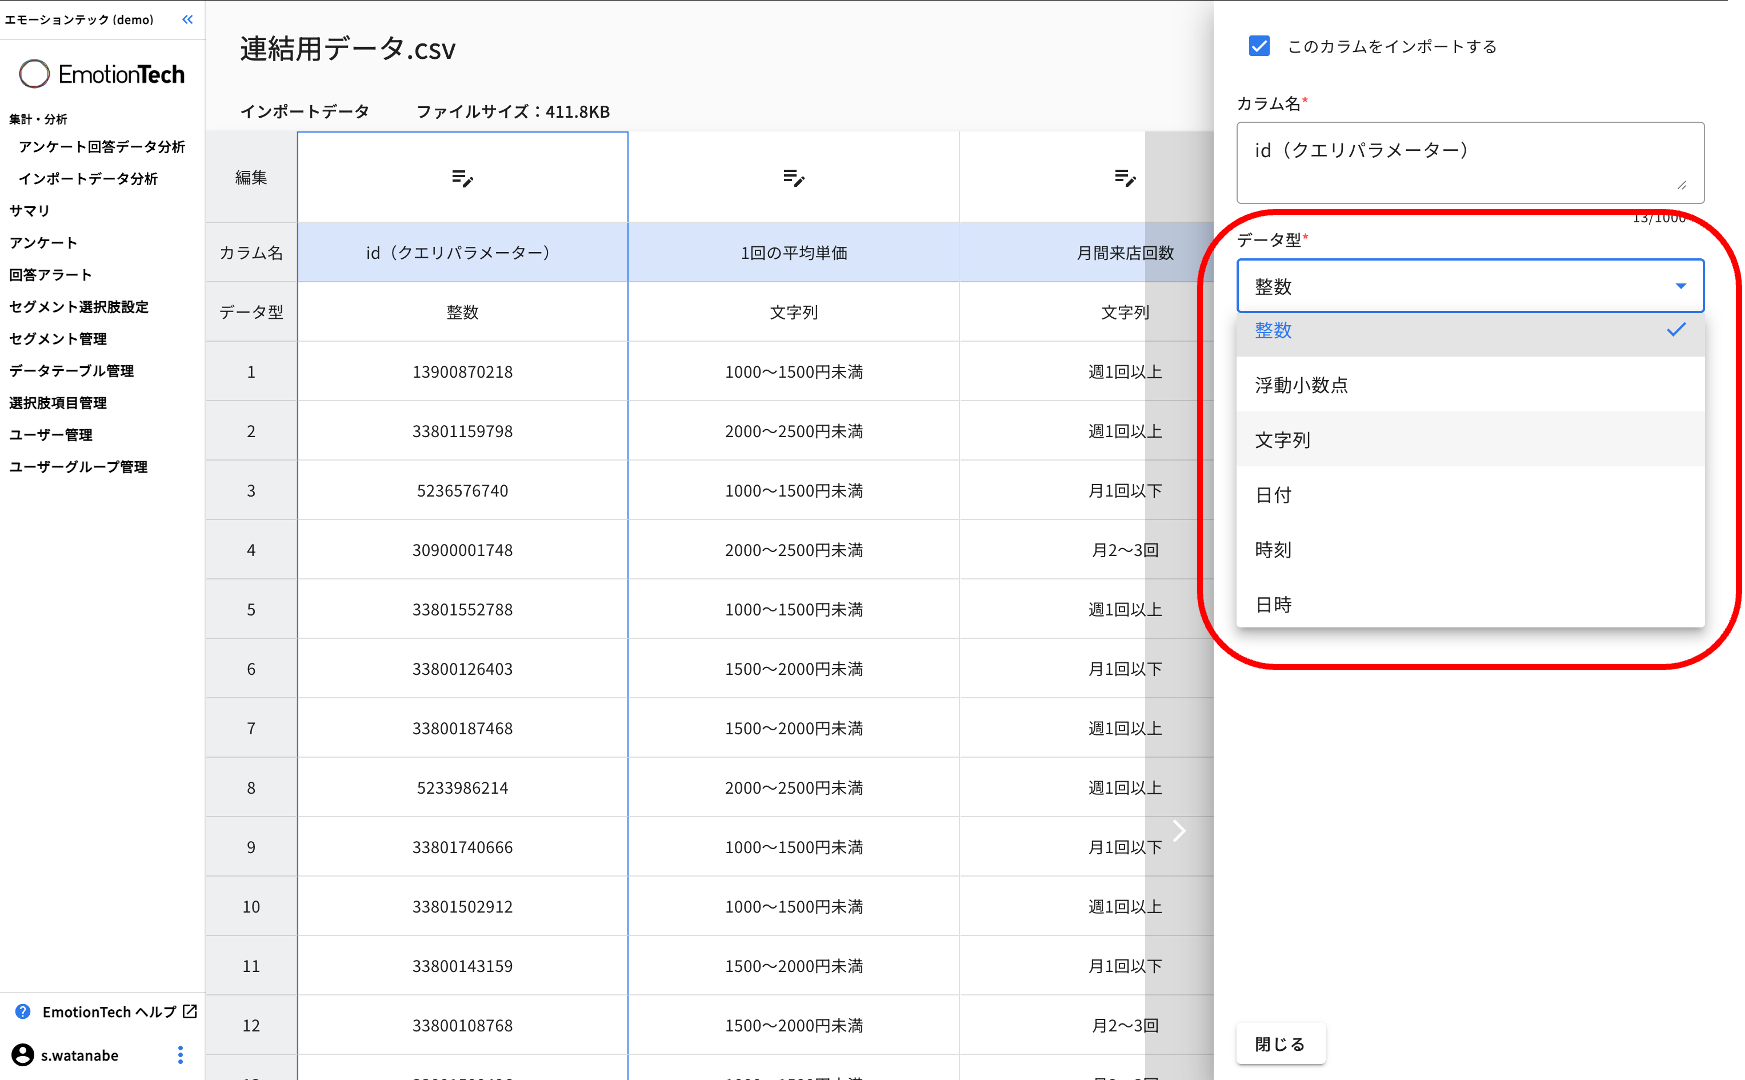Collapse the sidebar with double-chevron icon
This screenshot has height=1080, width=1745.
(x=187, y=19)
